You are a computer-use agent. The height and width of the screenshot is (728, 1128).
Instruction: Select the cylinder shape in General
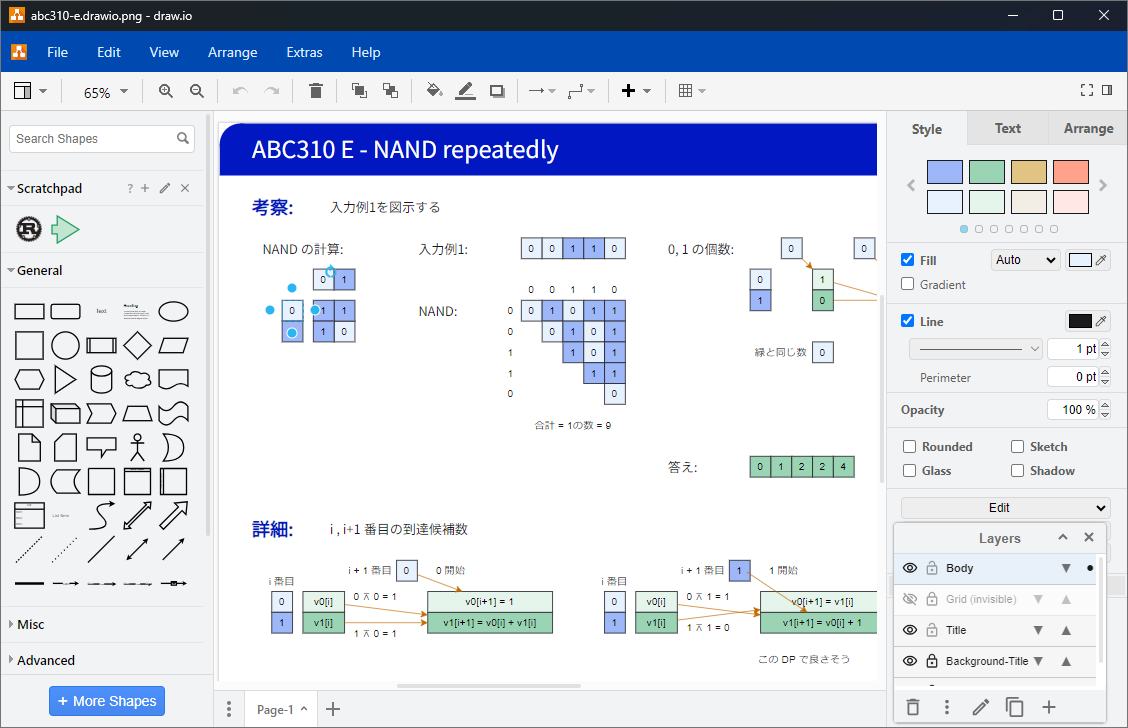(101, 380)
